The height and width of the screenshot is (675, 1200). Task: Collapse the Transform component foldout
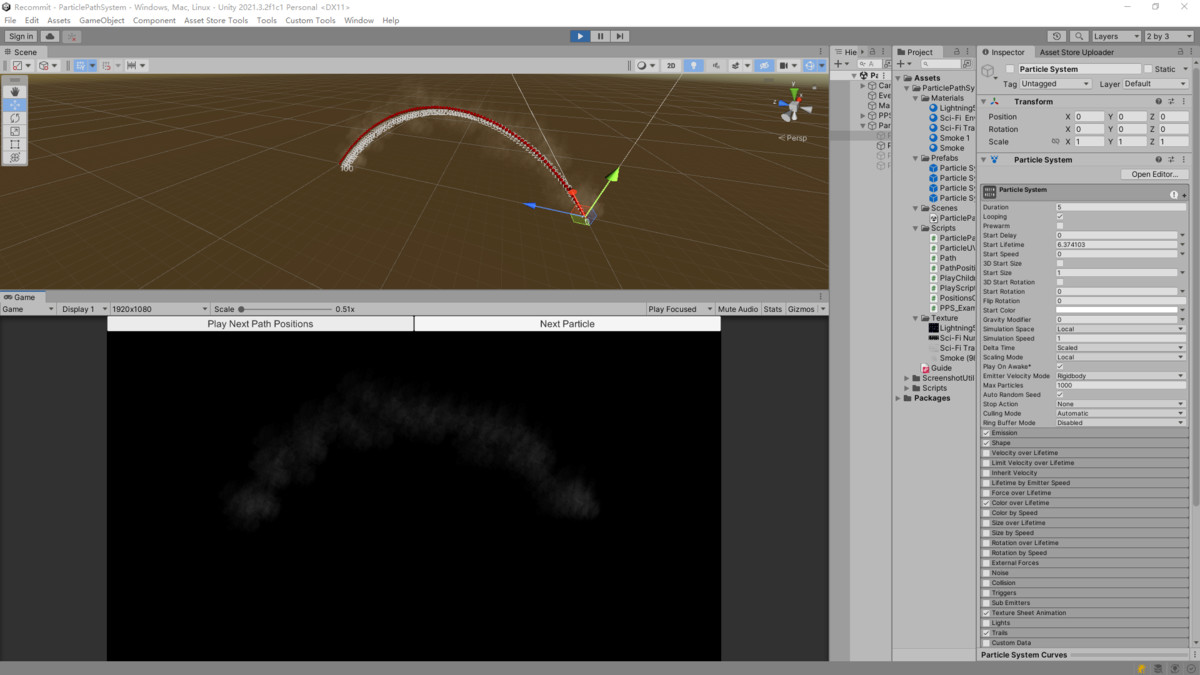[x=984, y=101]
